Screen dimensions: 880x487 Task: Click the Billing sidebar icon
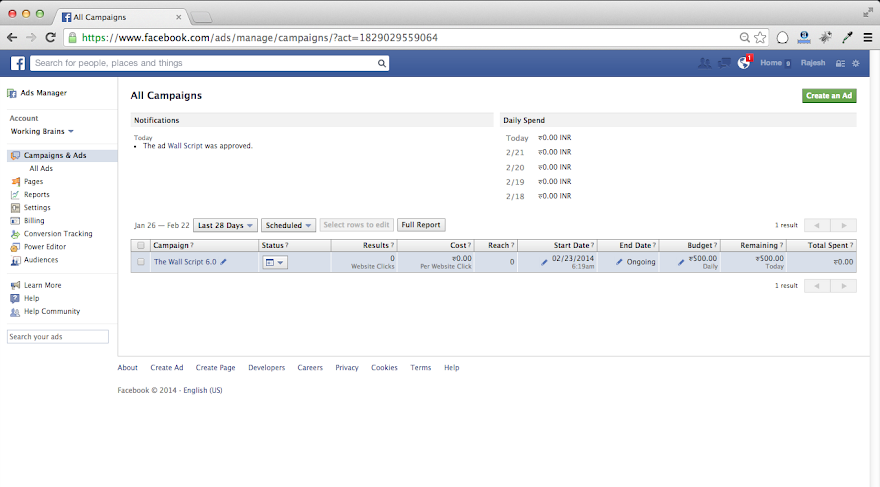coord(16,221)
